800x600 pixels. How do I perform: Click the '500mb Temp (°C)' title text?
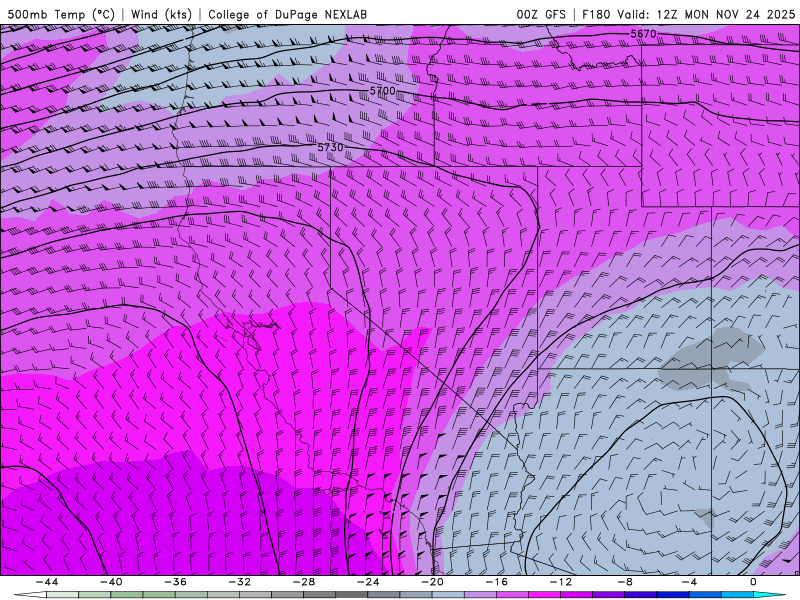point(61,14)
